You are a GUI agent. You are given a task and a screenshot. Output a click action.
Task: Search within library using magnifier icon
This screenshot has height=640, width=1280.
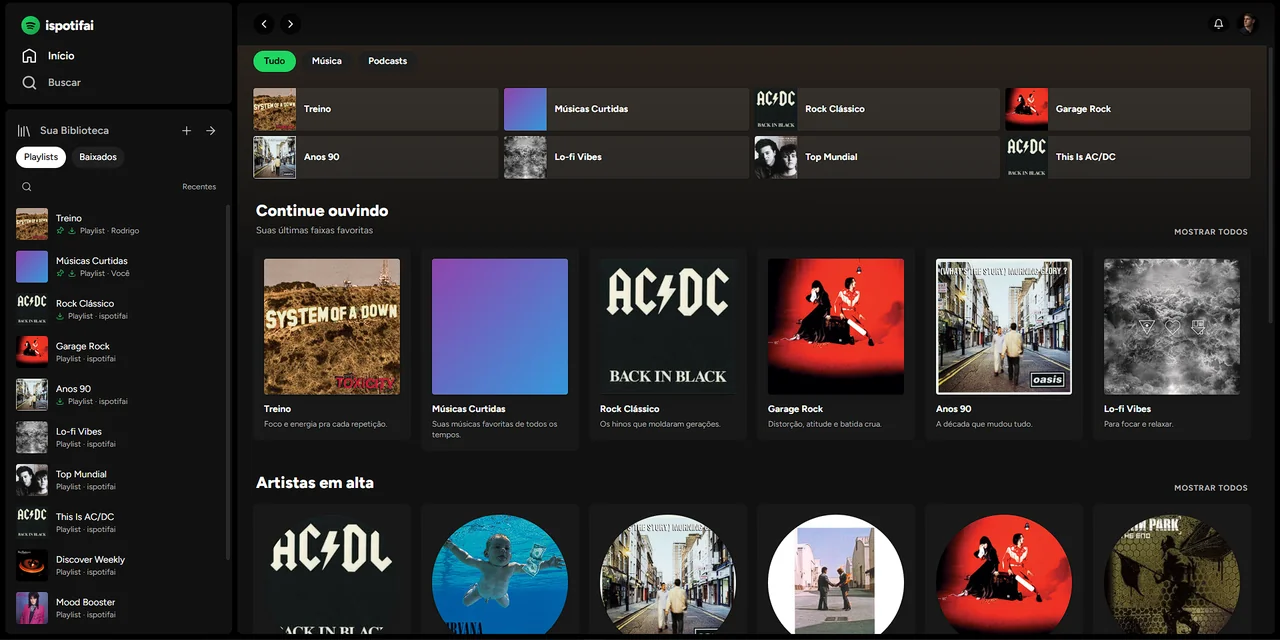coord(27,187)
